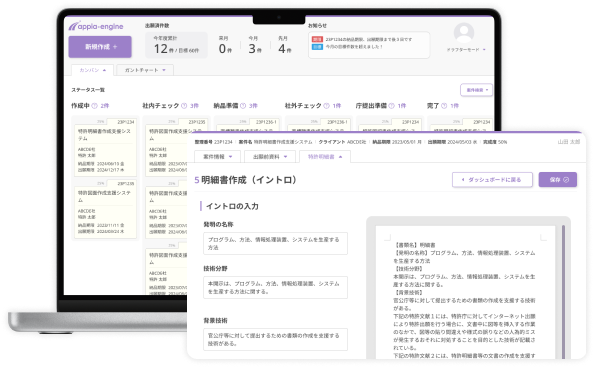Screen dimensions: 594x367
Task: Click 山田 太郎 user name in detail panel
Action: 569,142
